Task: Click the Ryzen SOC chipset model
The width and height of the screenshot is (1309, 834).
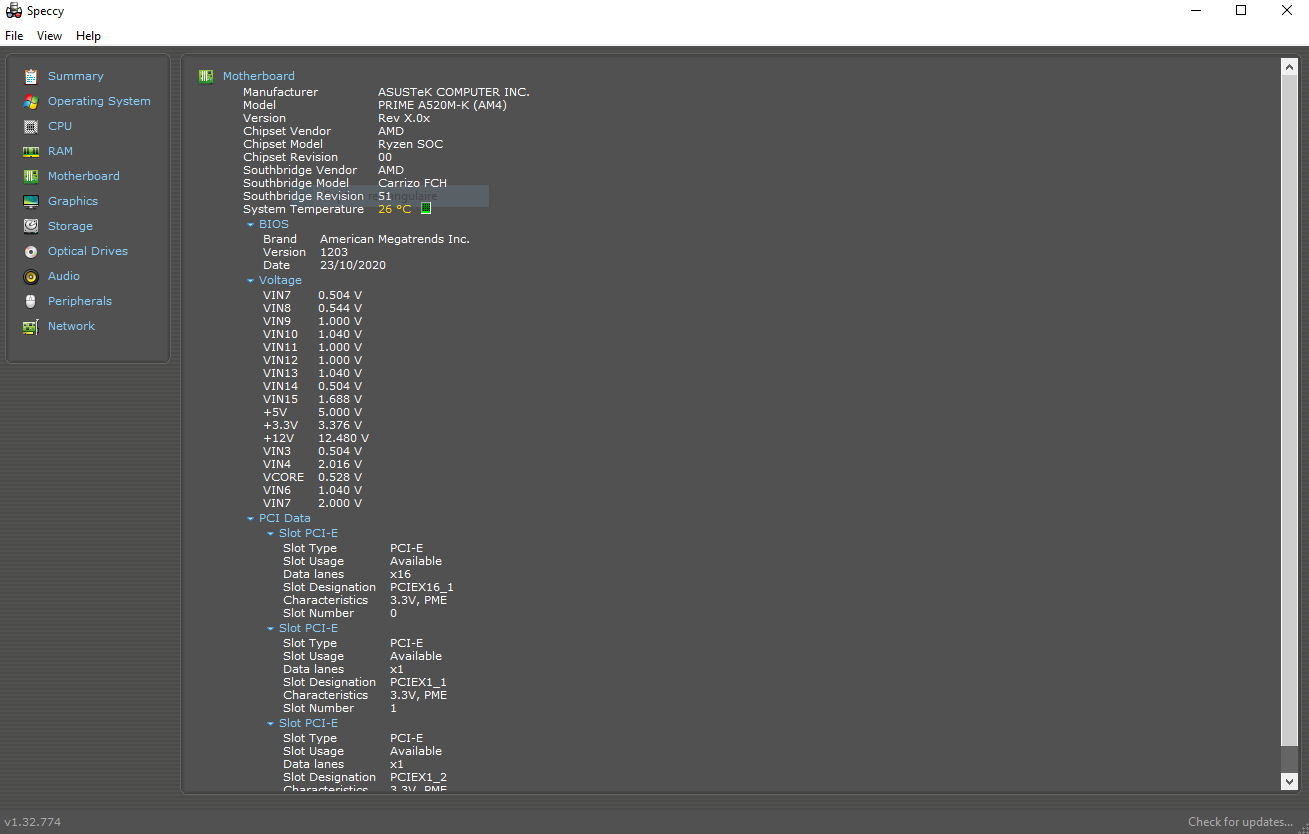Action: click(410, 144)
